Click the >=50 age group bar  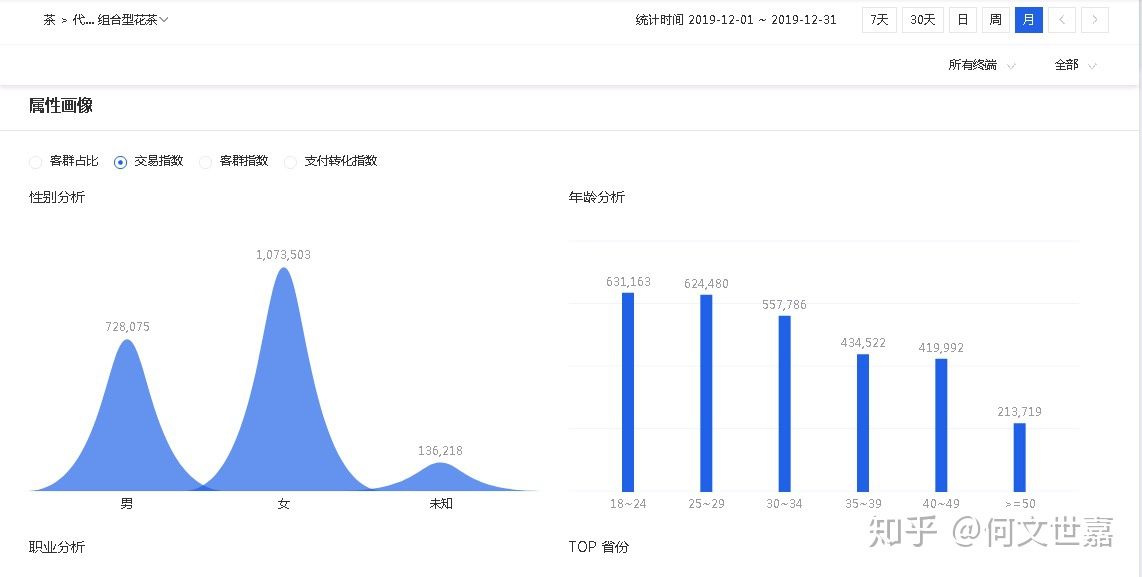pos(1019,457)
